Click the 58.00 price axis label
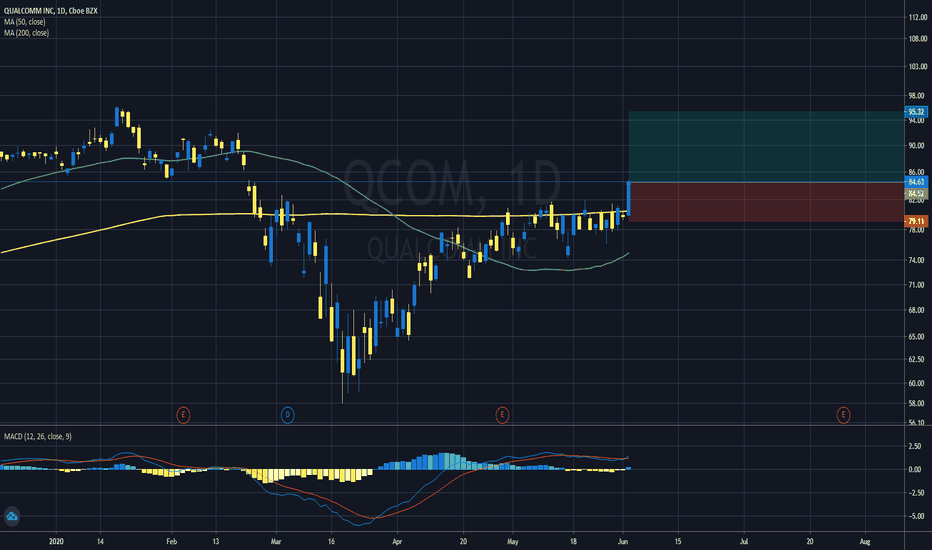 pos(917,403)
